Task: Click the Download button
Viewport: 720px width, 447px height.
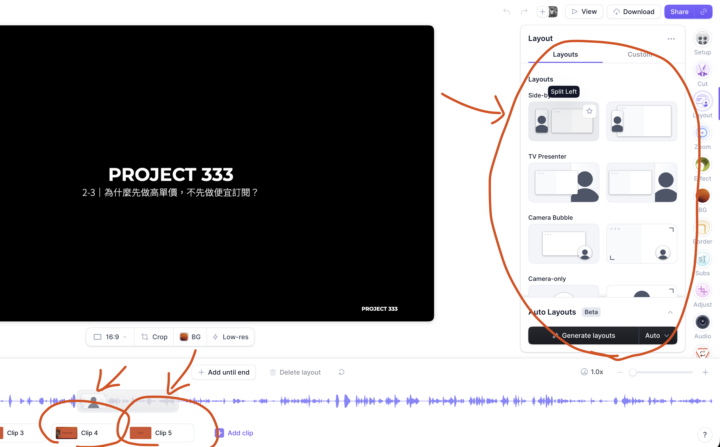Action: [x=634, y=11]
